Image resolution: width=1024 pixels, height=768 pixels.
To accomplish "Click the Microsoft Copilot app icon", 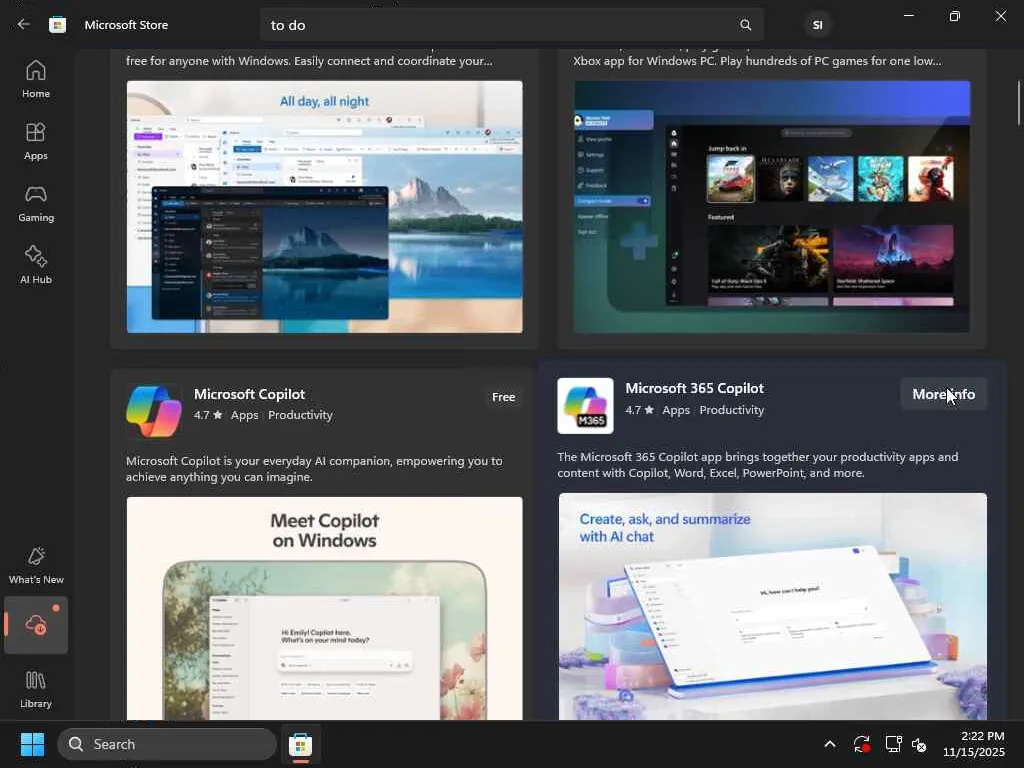I will (153, 411).
